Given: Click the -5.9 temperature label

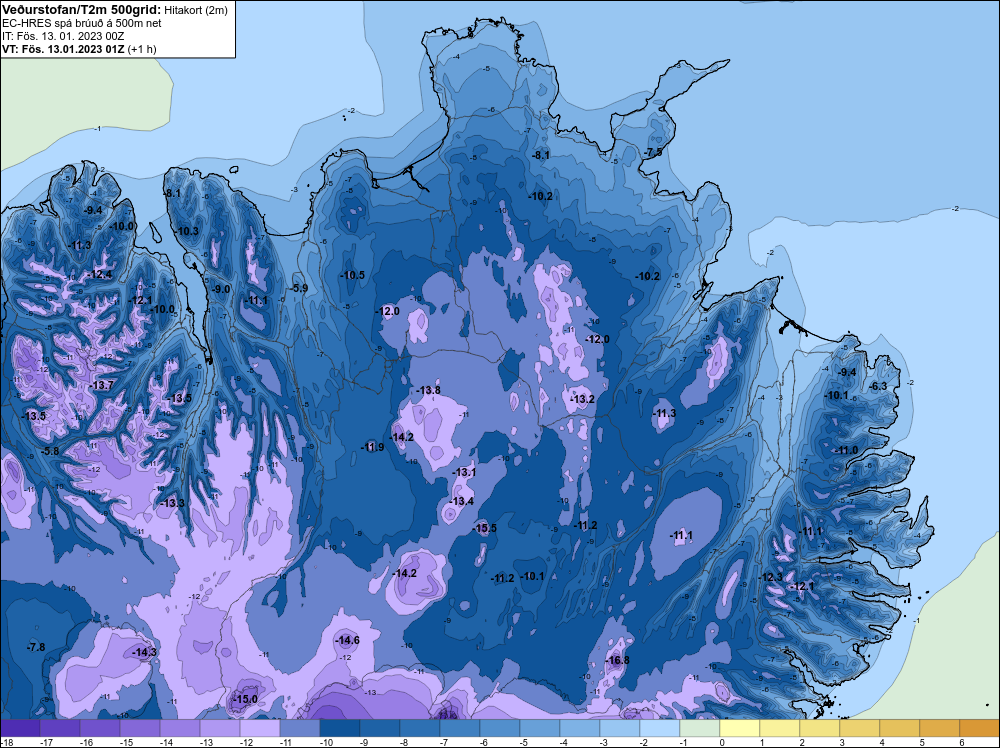Looking at the screenshot, I should pos(299,288).
